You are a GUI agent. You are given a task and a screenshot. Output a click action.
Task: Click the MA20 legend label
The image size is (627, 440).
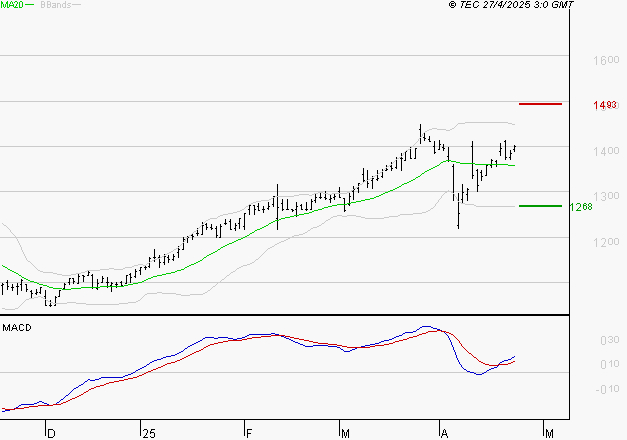(12, 4)
